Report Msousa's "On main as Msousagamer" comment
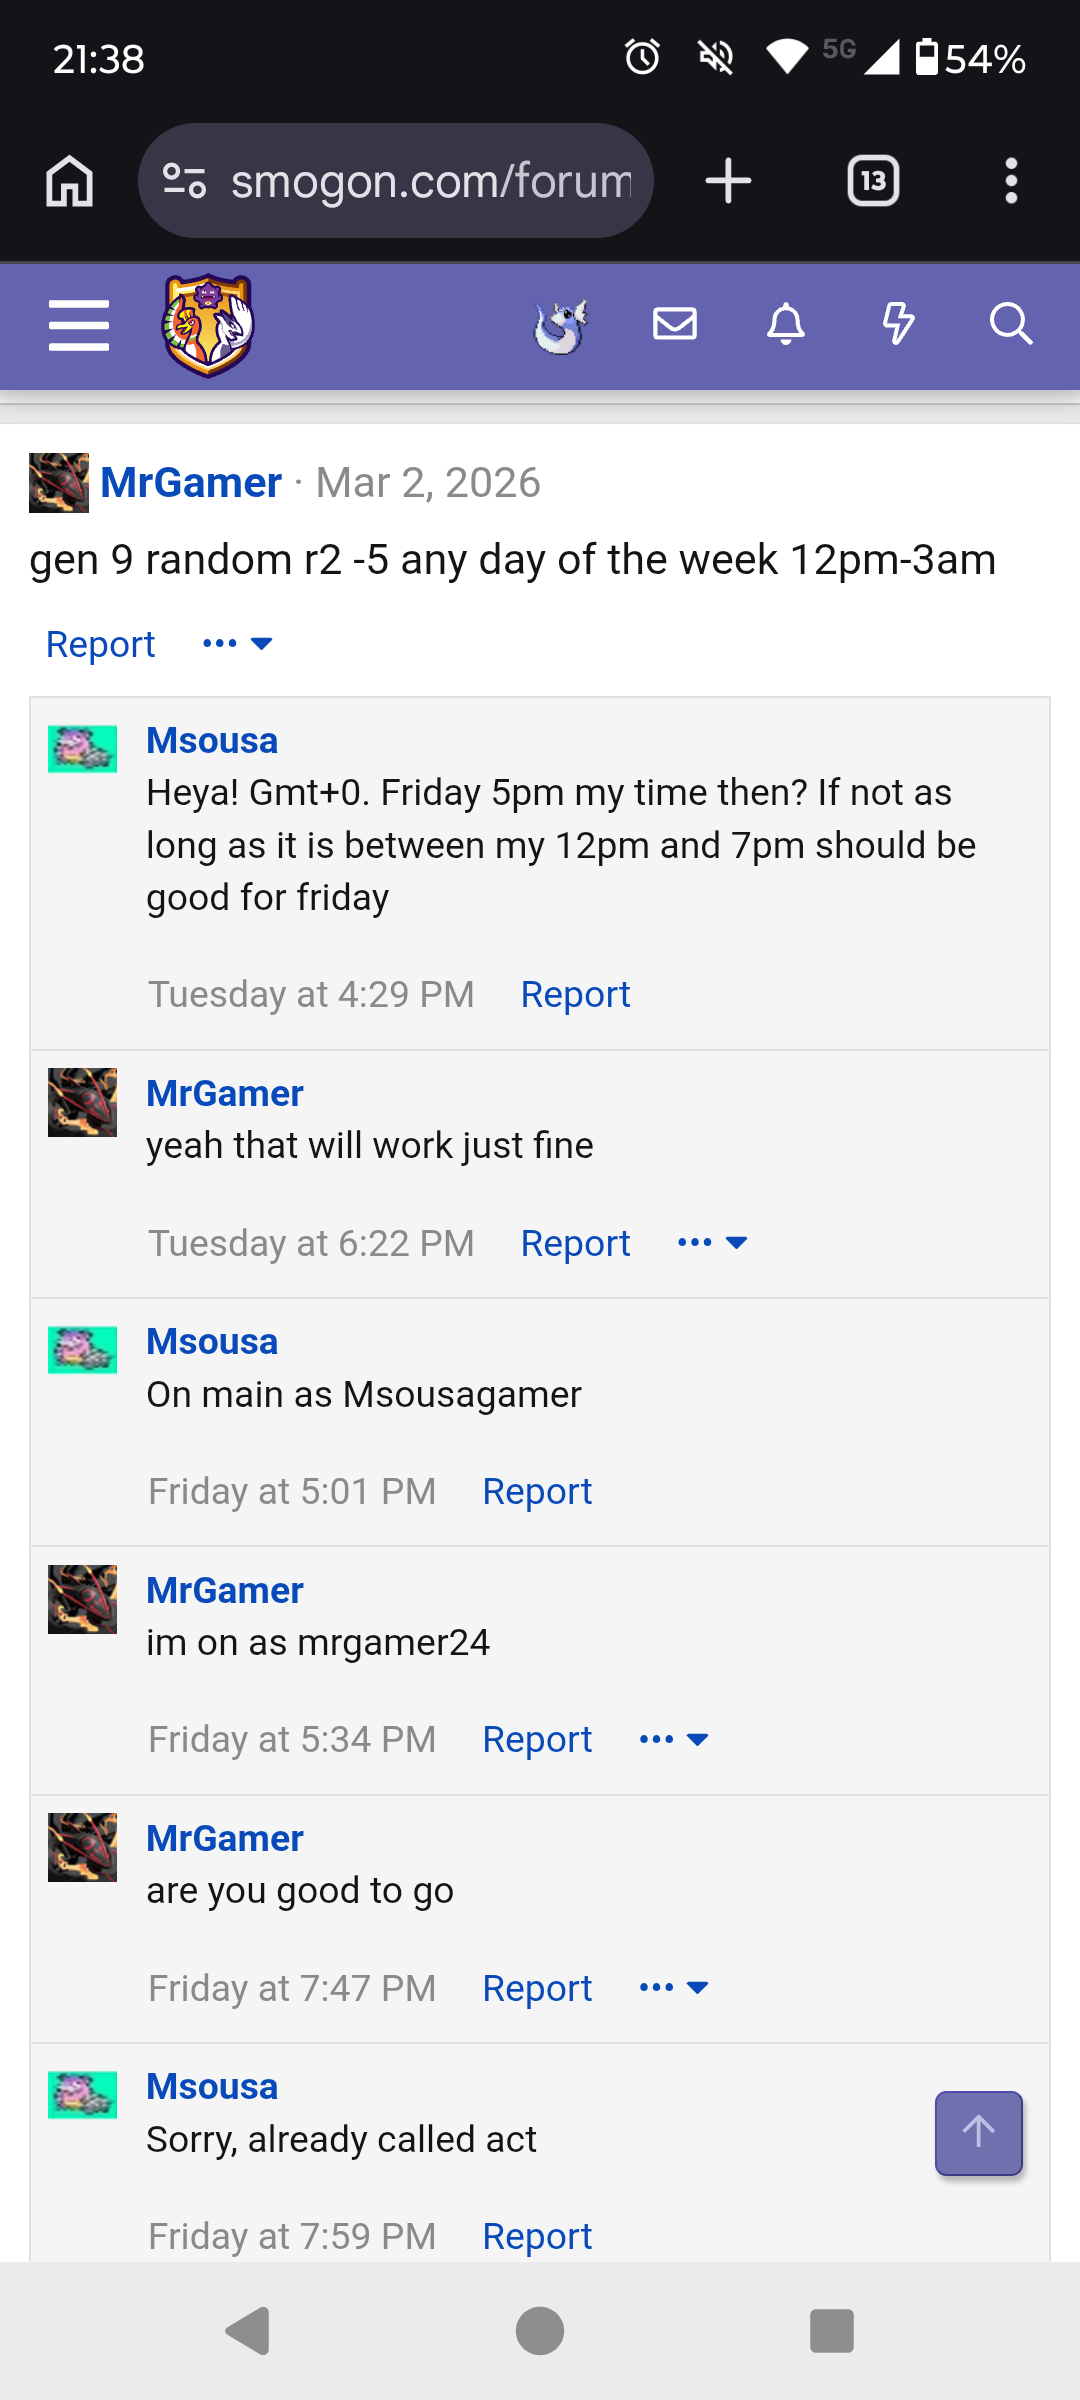Image resolution: width=1080 pixels, height=2400 pixels. click(x=537, y=1491)
